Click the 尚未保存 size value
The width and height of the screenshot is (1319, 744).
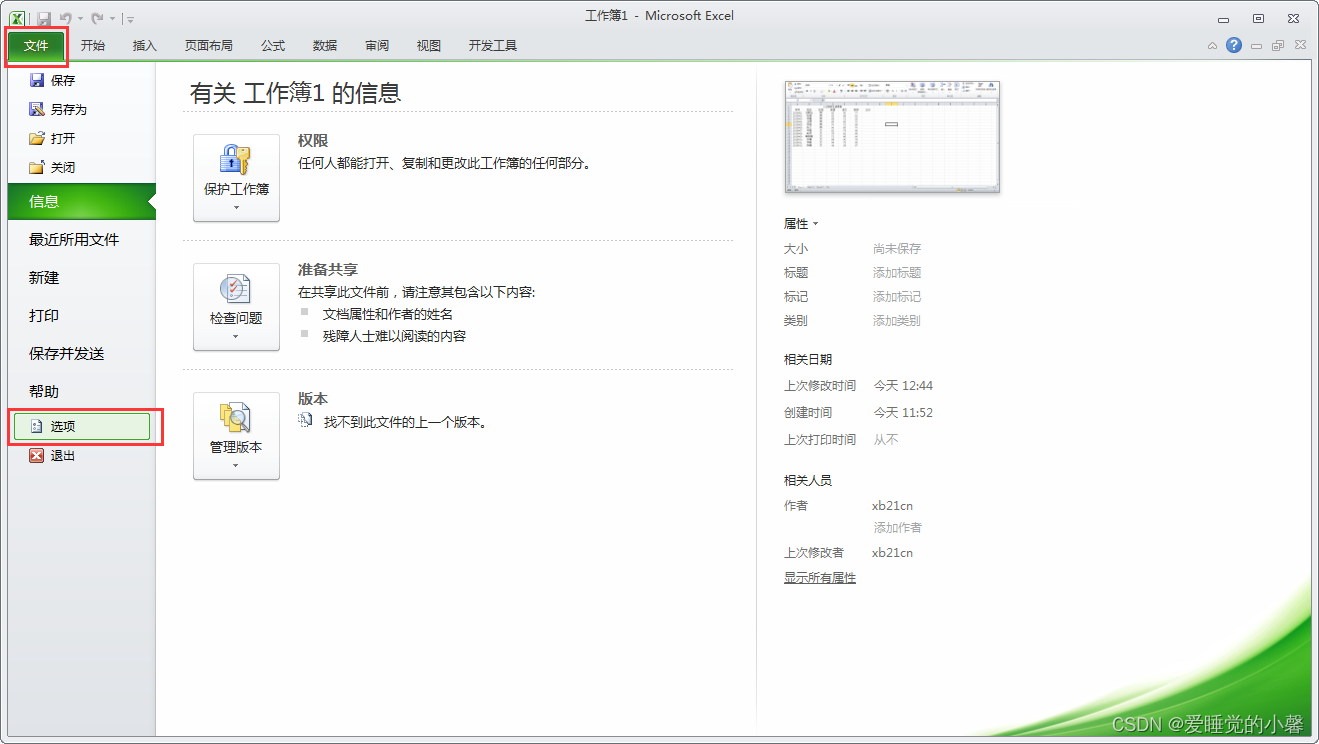(897, 248)
